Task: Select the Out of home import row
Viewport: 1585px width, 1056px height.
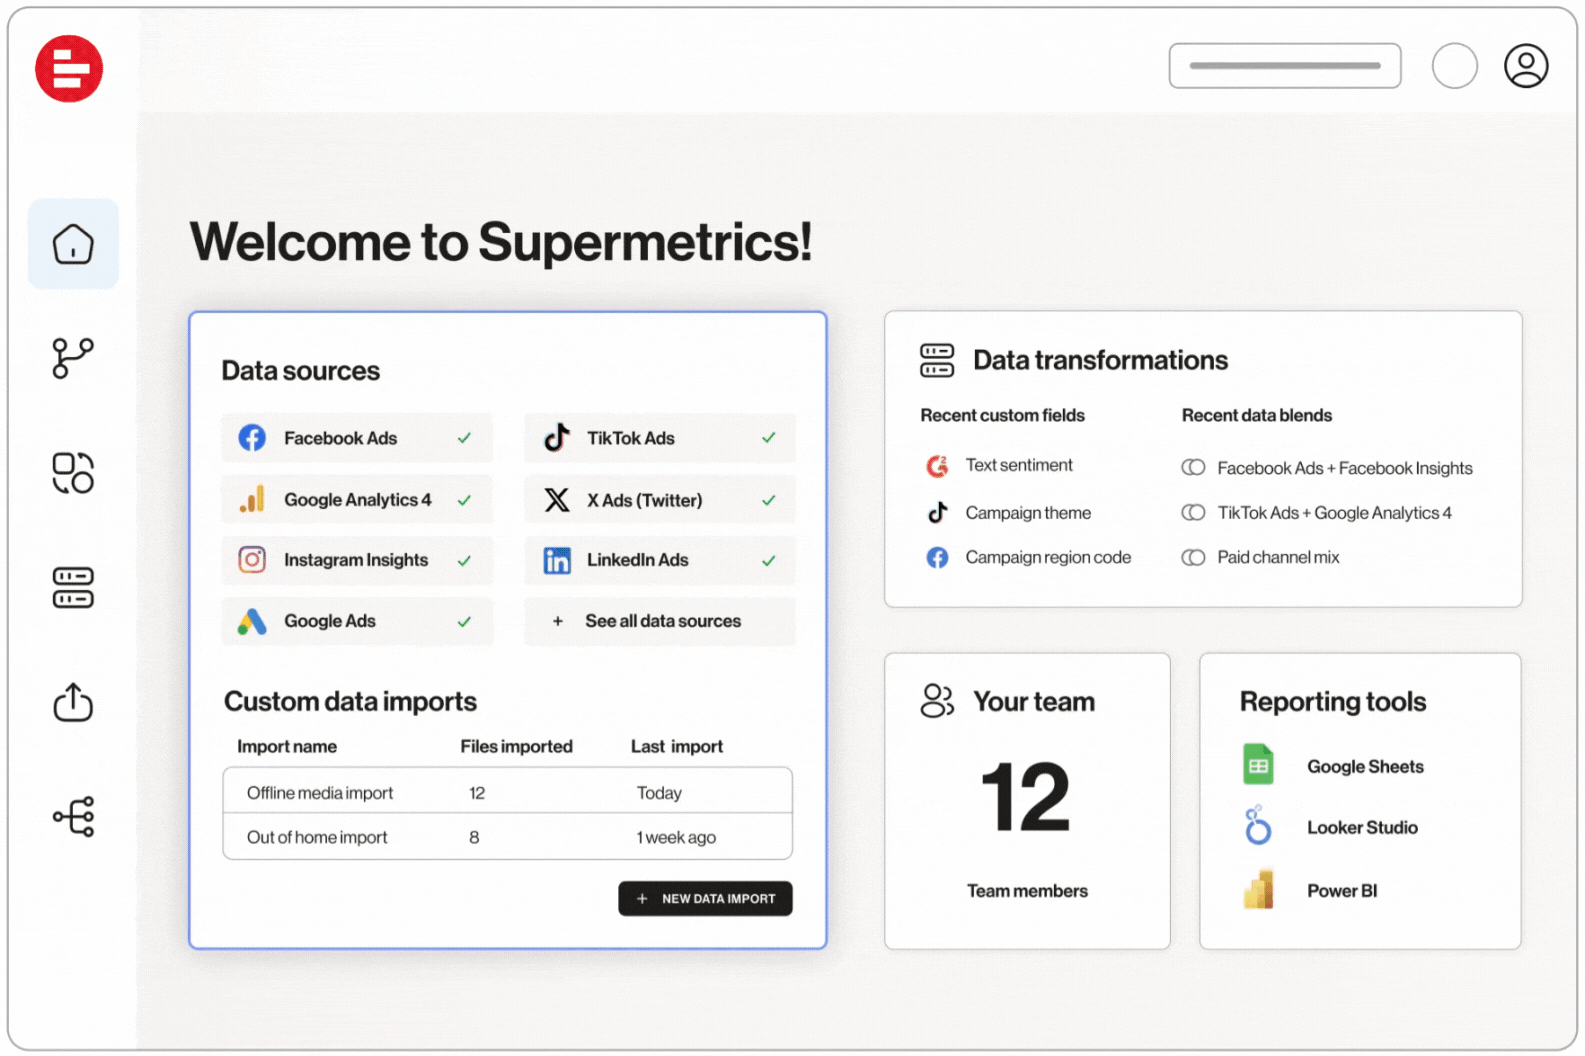Action: pyautogui.click(x=508, y=837)
